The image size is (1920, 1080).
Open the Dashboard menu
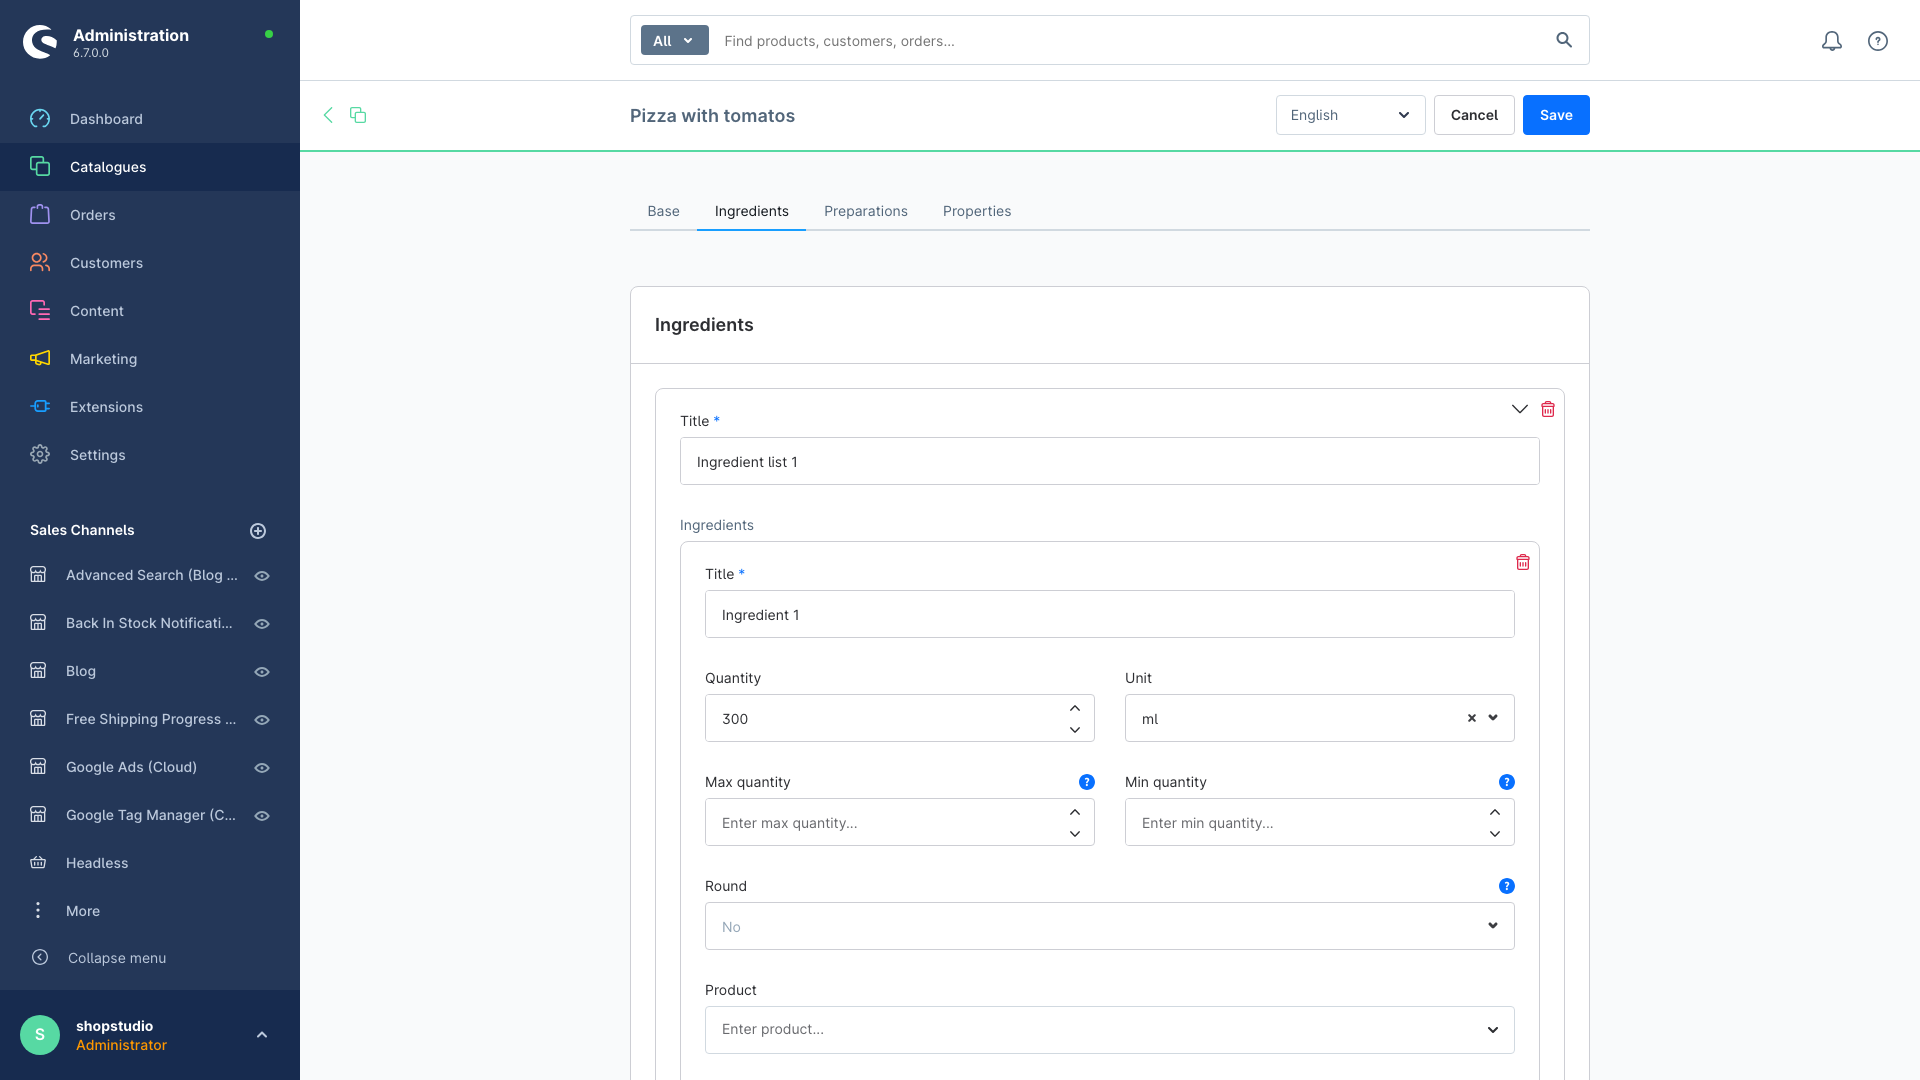click(150, 119)
